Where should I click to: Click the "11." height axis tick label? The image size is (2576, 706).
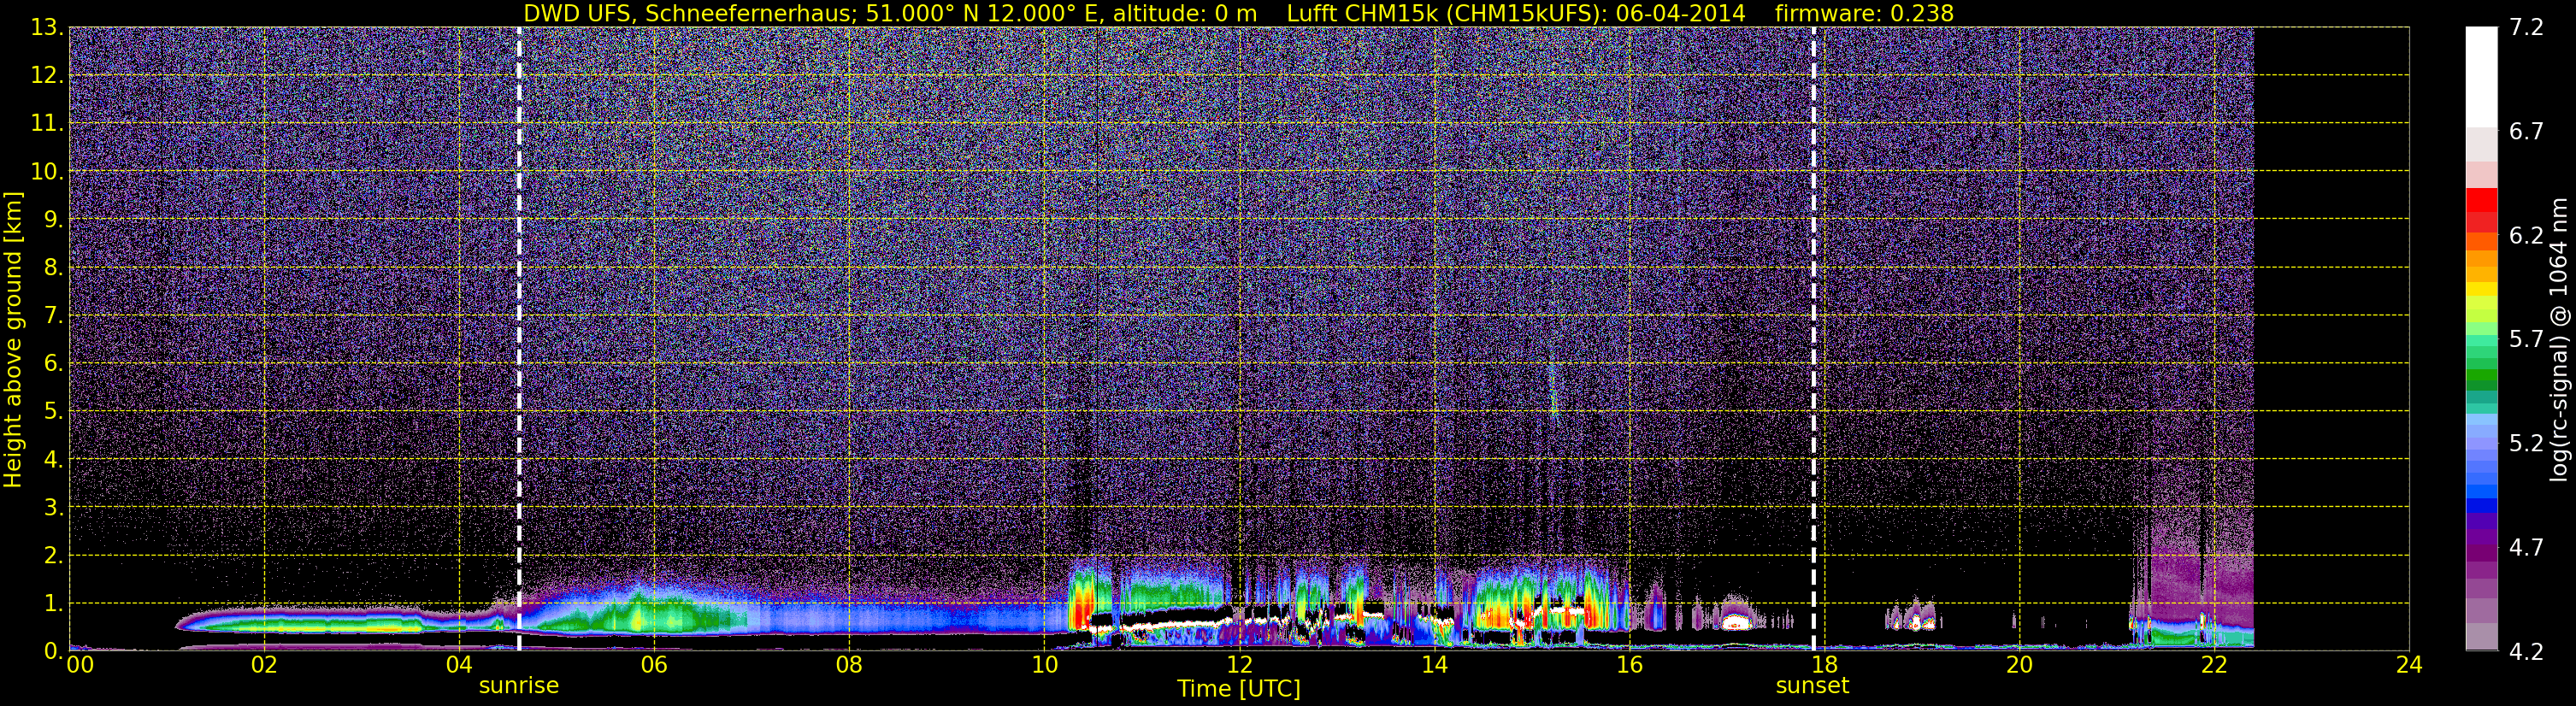47,124
